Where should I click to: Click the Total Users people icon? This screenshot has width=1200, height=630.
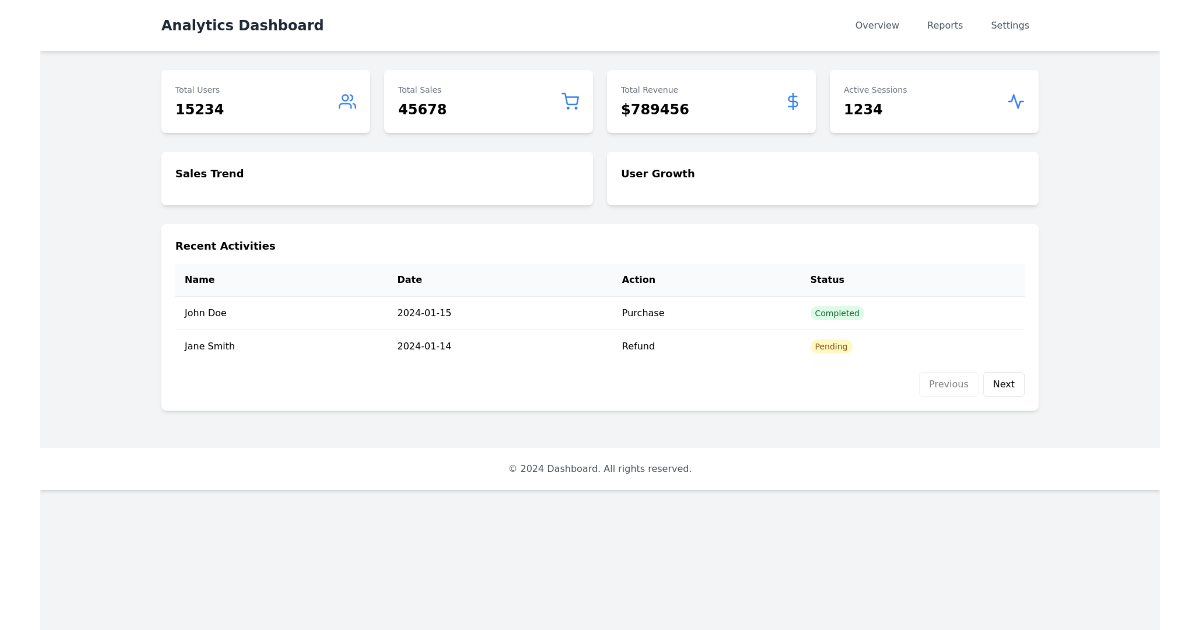(x=347, y=101)
